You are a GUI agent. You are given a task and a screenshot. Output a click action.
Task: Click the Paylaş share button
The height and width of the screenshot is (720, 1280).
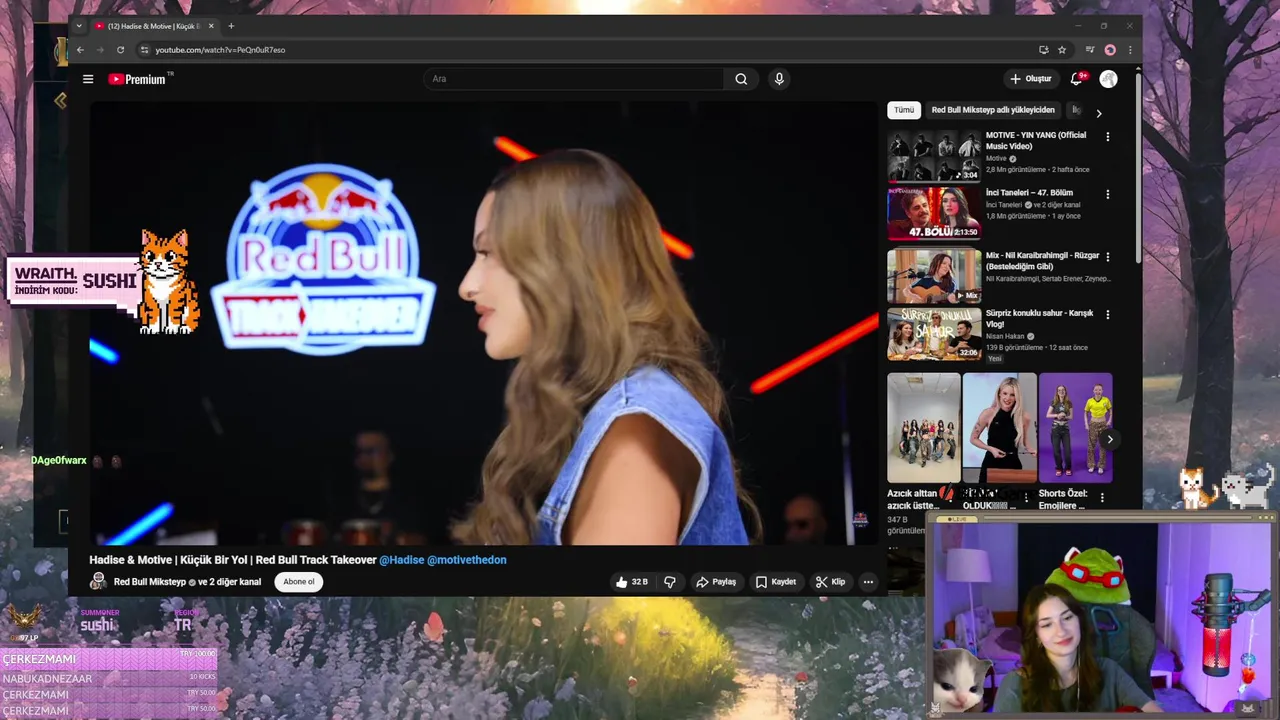[716, 582]
